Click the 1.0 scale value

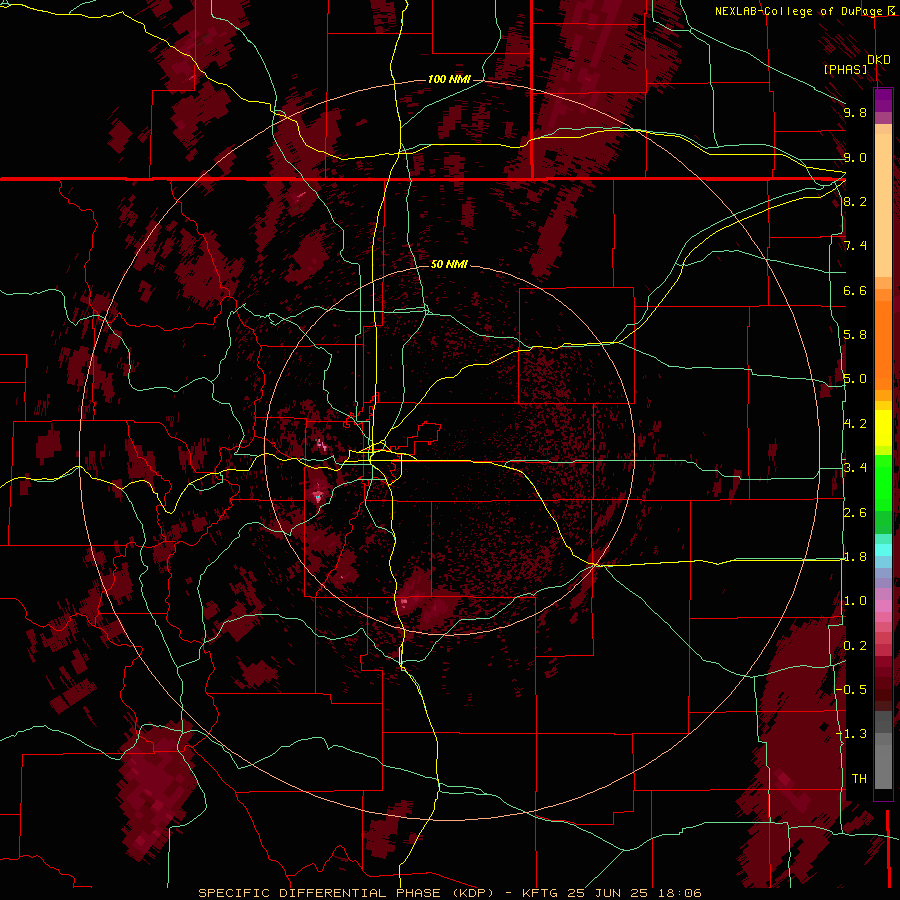coord(855,601)
